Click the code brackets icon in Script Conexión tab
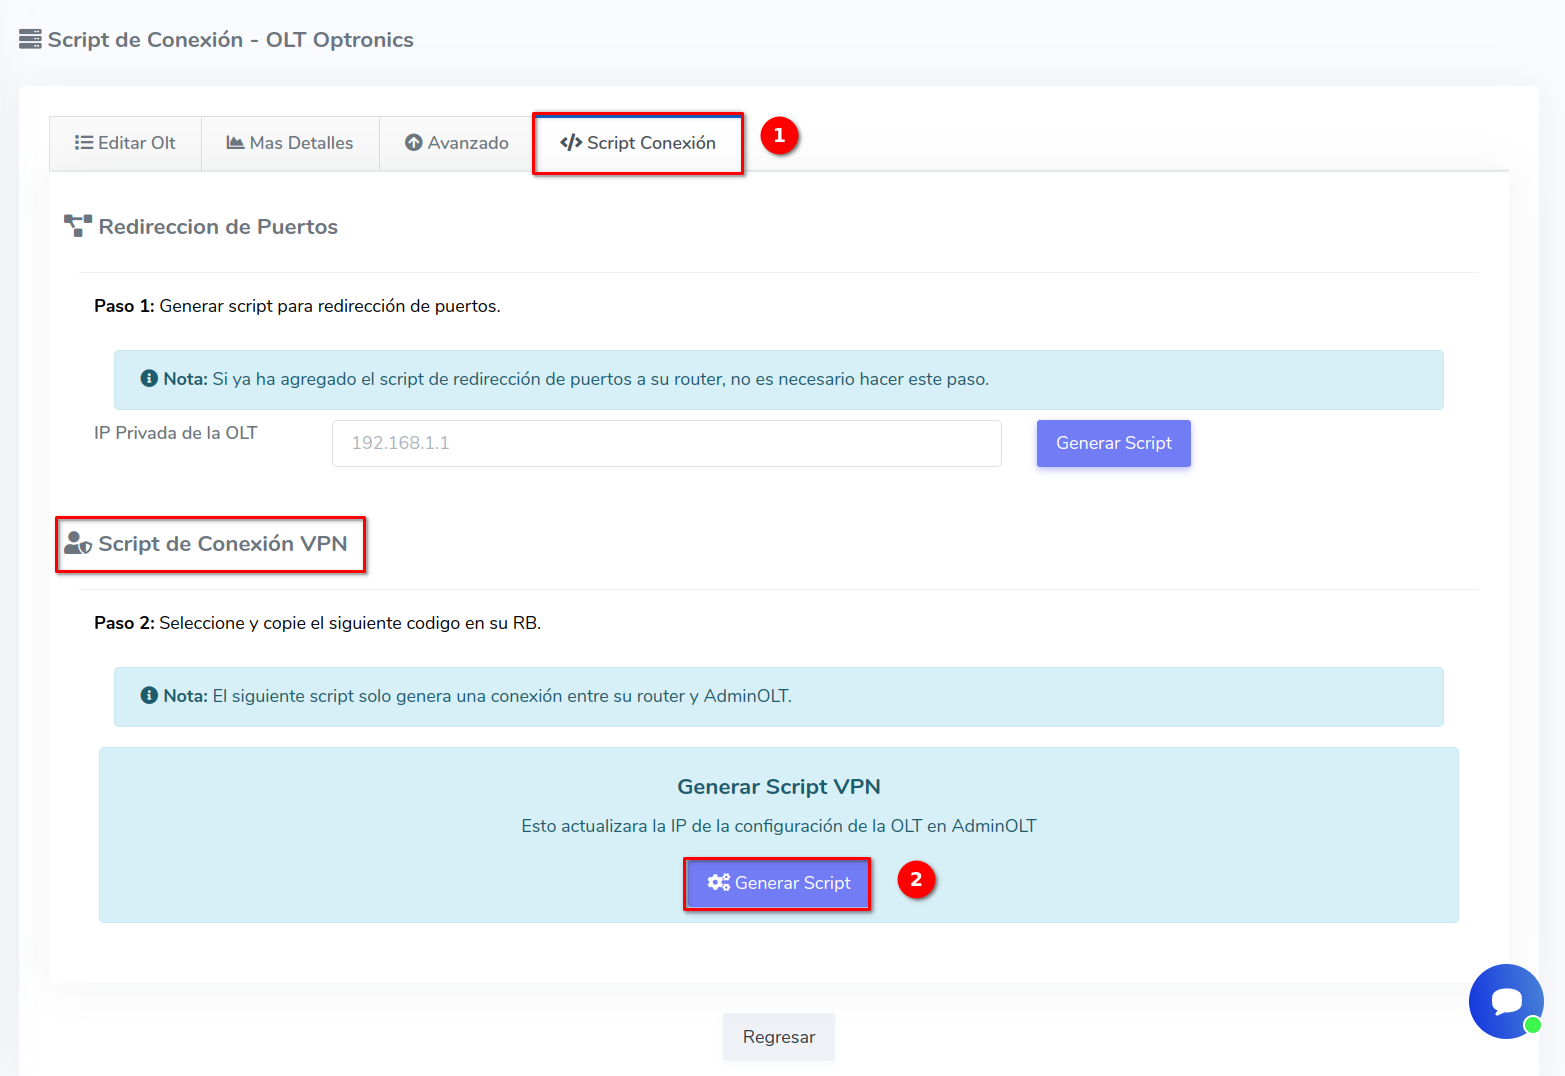The height and width of the screenshot is (1076, 1565). click(x=571, y=143)
